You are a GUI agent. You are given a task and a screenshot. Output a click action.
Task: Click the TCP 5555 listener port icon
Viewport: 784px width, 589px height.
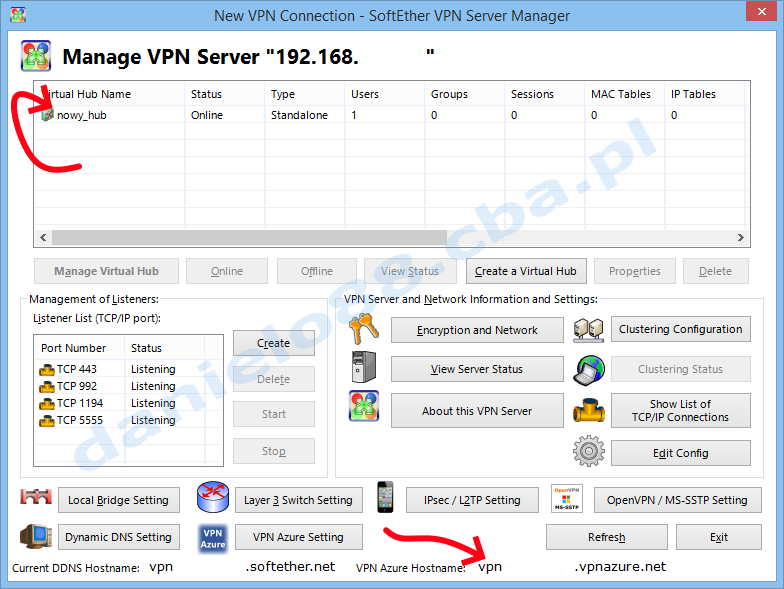click(x=47, y=420)
